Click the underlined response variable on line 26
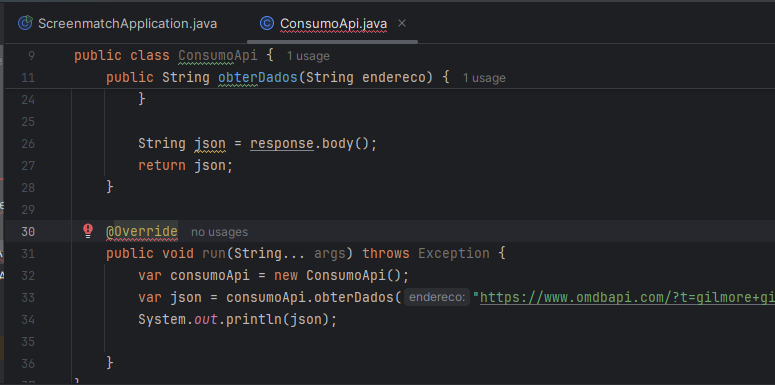Image resolution: width=775 pixels, height=385 pixels. click(282, 143)
